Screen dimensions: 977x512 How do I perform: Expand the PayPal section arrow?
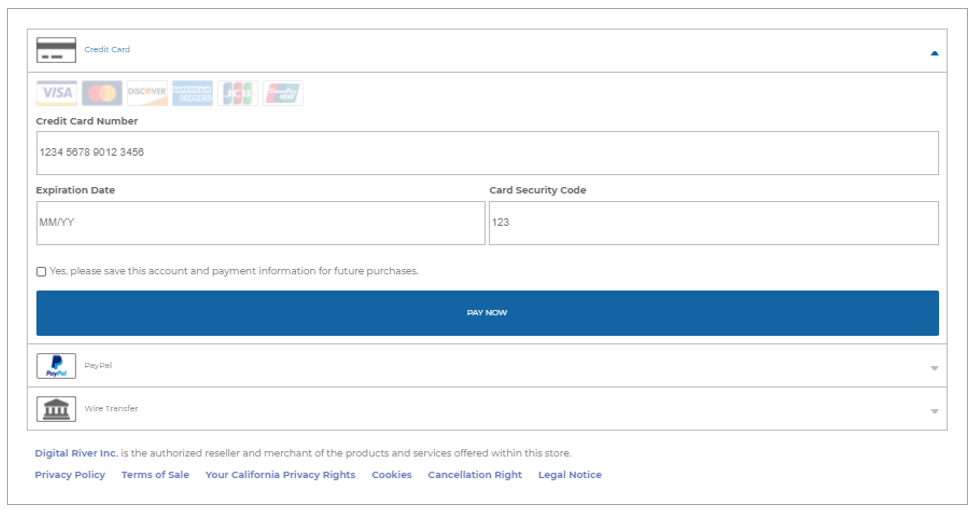click(934, 368)
